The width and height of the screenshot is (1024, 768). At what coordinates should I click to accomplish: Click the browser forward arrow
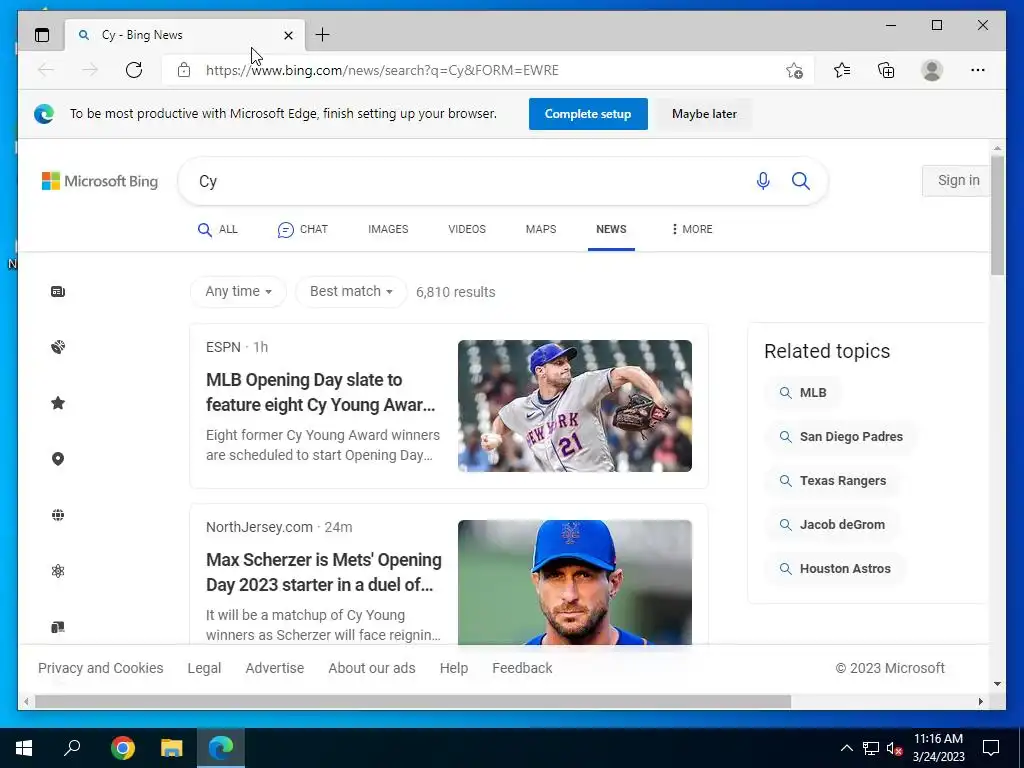click(90, 70)
